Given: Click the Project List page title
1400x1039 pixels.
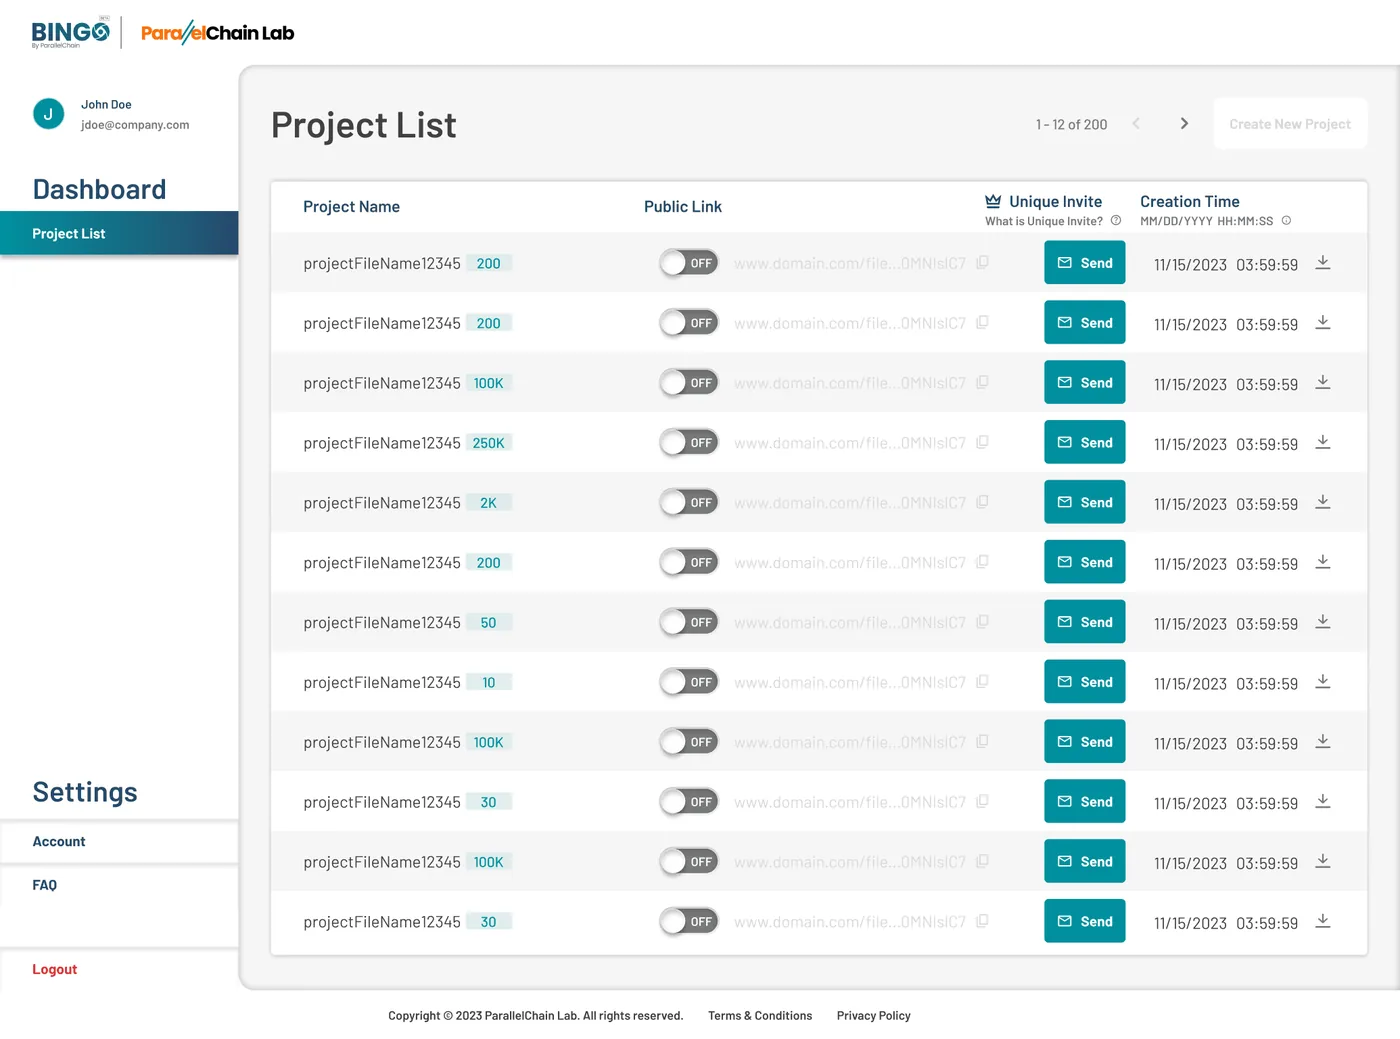Looking at the screenshot, I should tap(363, 125).
